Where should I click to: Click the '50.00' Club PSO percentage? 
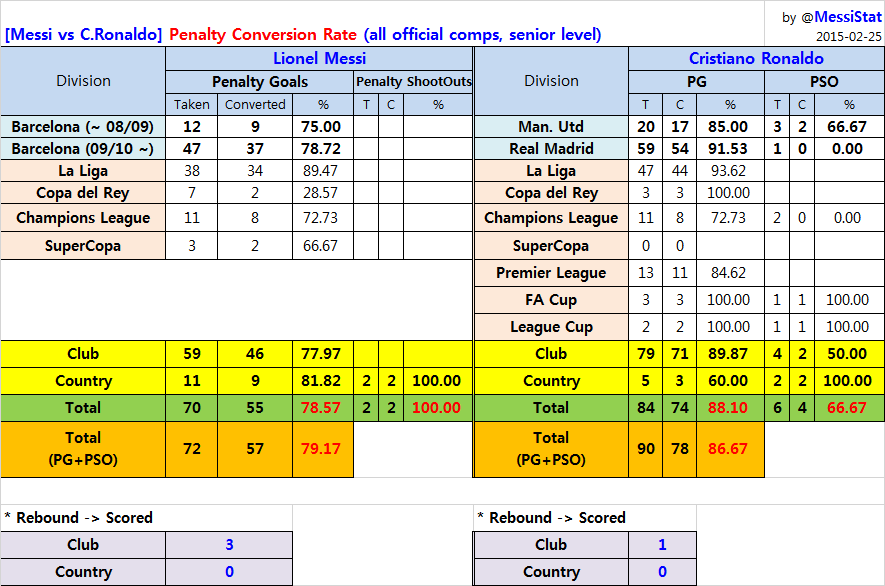click(x=849, y=354)
